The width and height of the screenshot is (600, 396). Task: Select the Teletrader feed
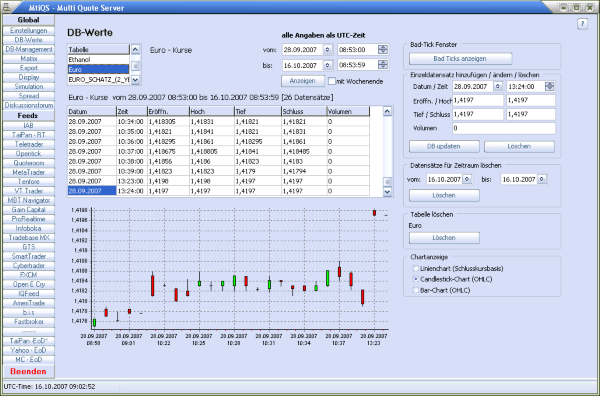point(29,144)
